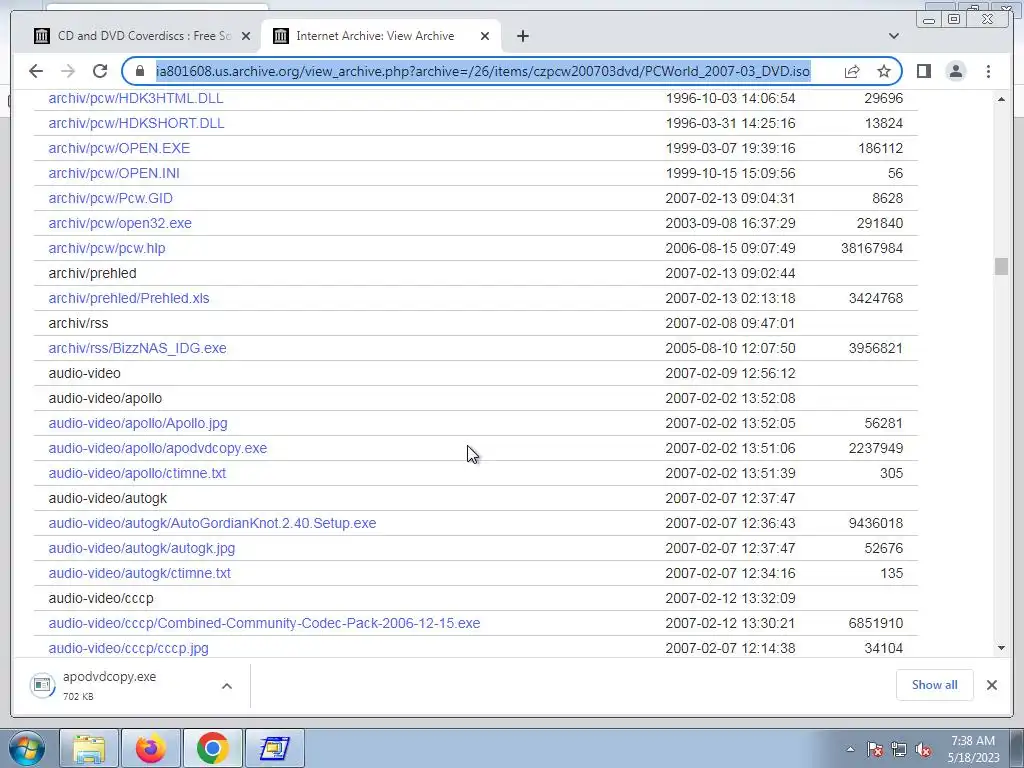
Task: Open archiv/pcw/Pcw.GID link
Action: 110,198
